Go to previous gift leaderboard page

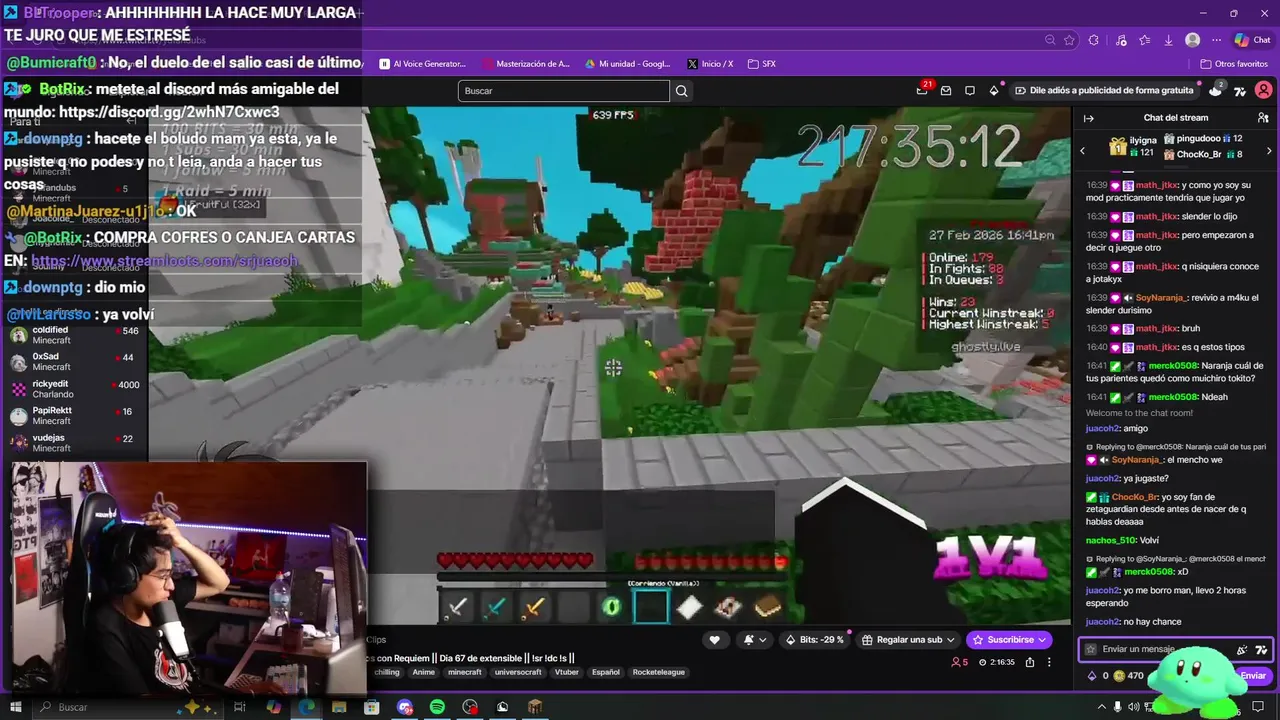(1082, 151)
